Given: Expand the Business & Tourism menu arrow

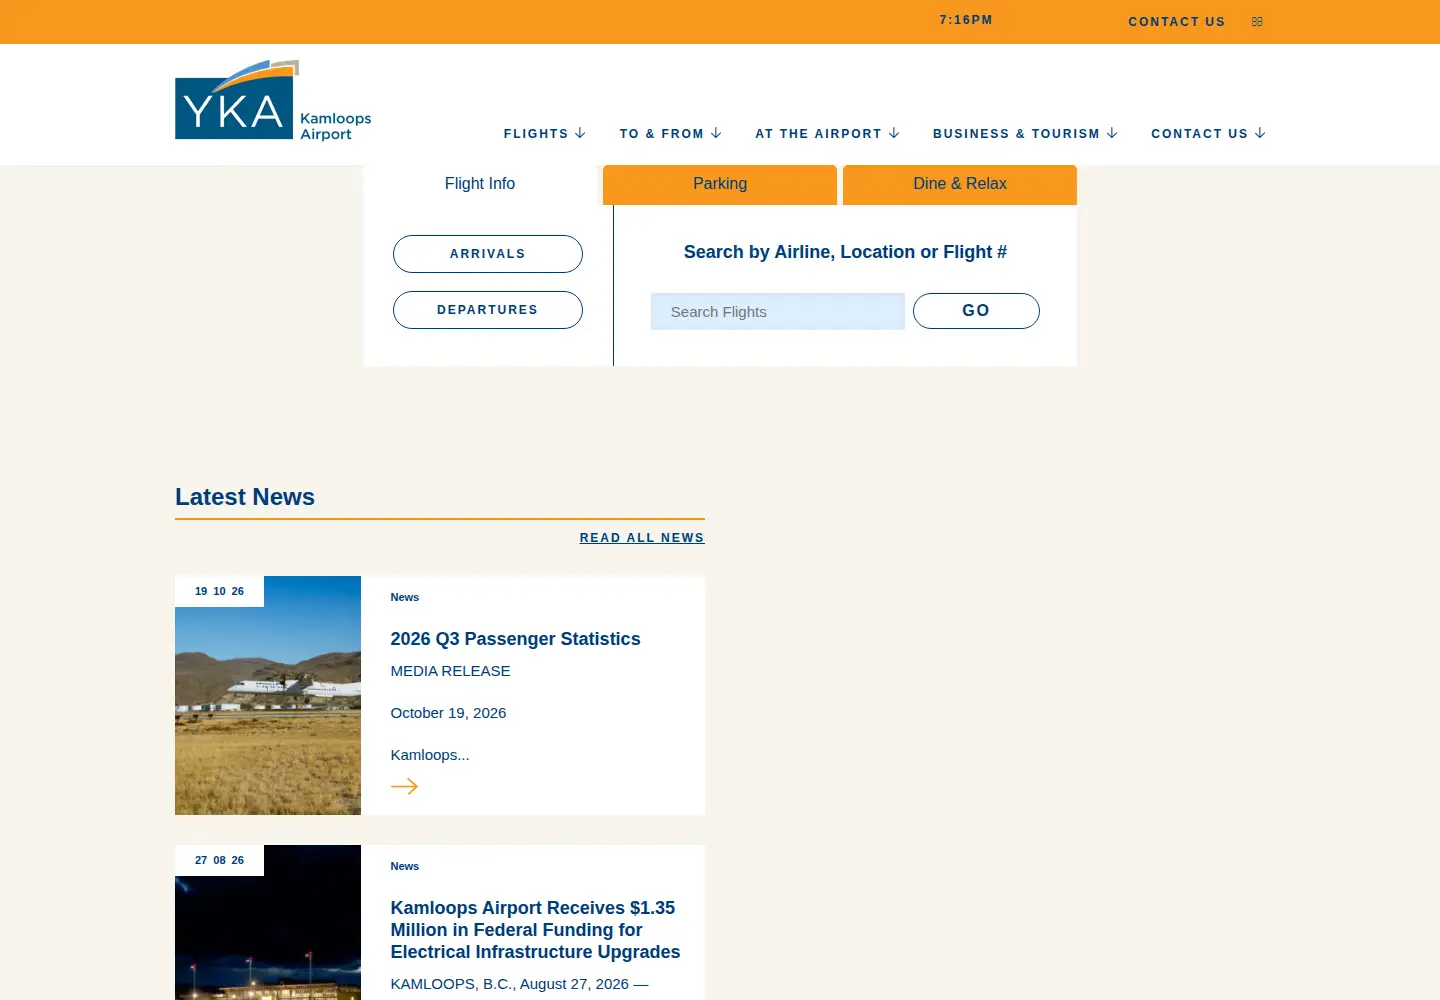Looking at the screenshot, I should pyautogui.click(x=1112, y=133).
